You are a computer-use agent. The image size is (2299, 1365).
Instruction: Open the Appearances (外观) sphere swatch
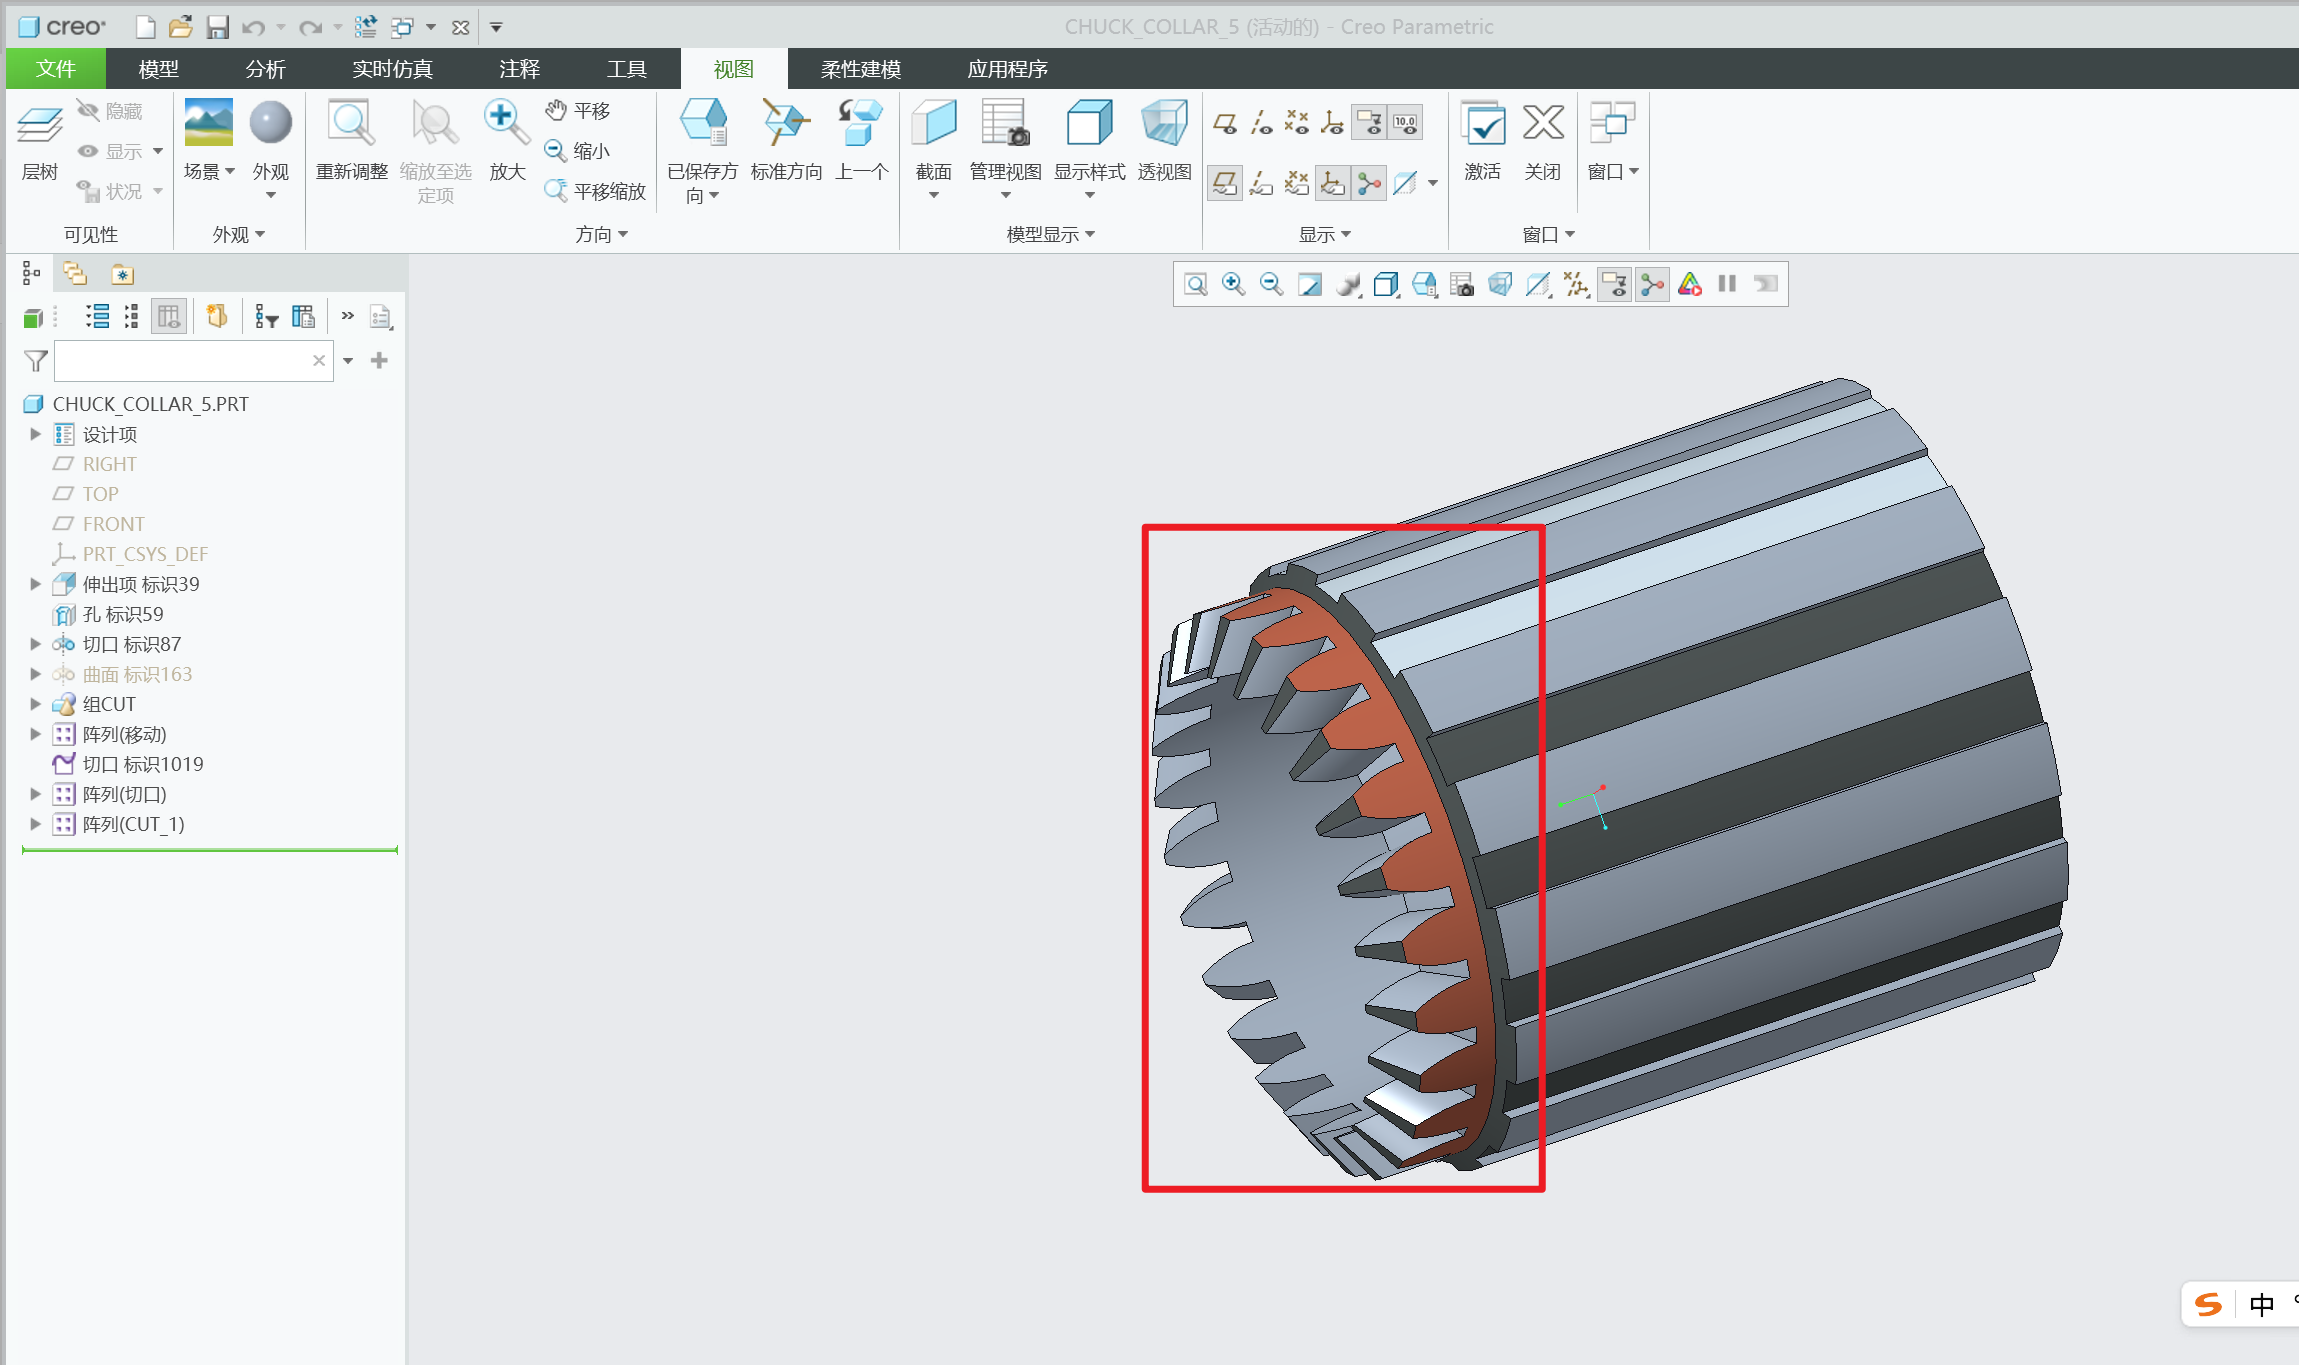(270, 124)
